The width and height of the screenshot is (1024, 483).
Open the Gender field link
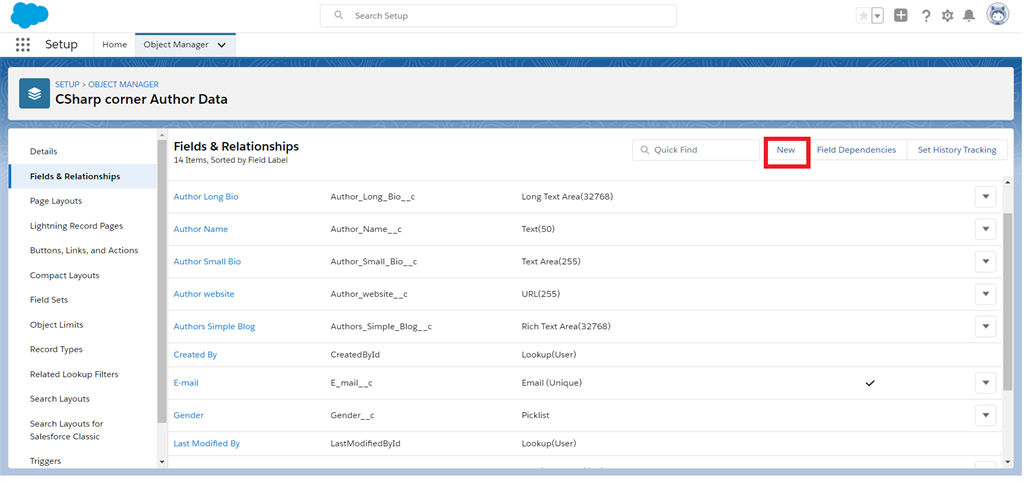[189, 415]
